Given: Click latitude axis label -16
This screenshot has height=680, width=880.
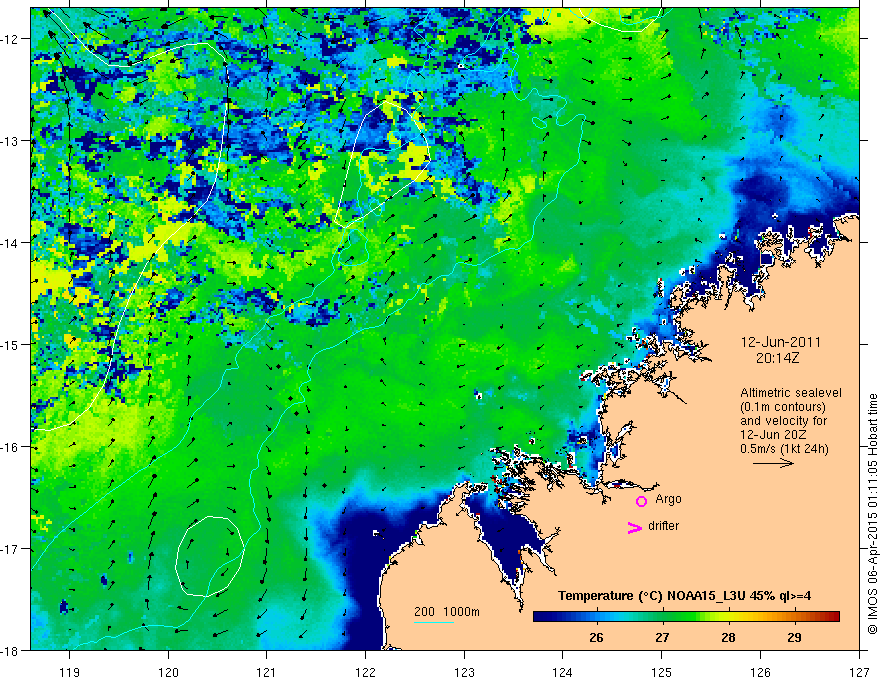Looking at the screenshot, I should (x=11, y=447).
